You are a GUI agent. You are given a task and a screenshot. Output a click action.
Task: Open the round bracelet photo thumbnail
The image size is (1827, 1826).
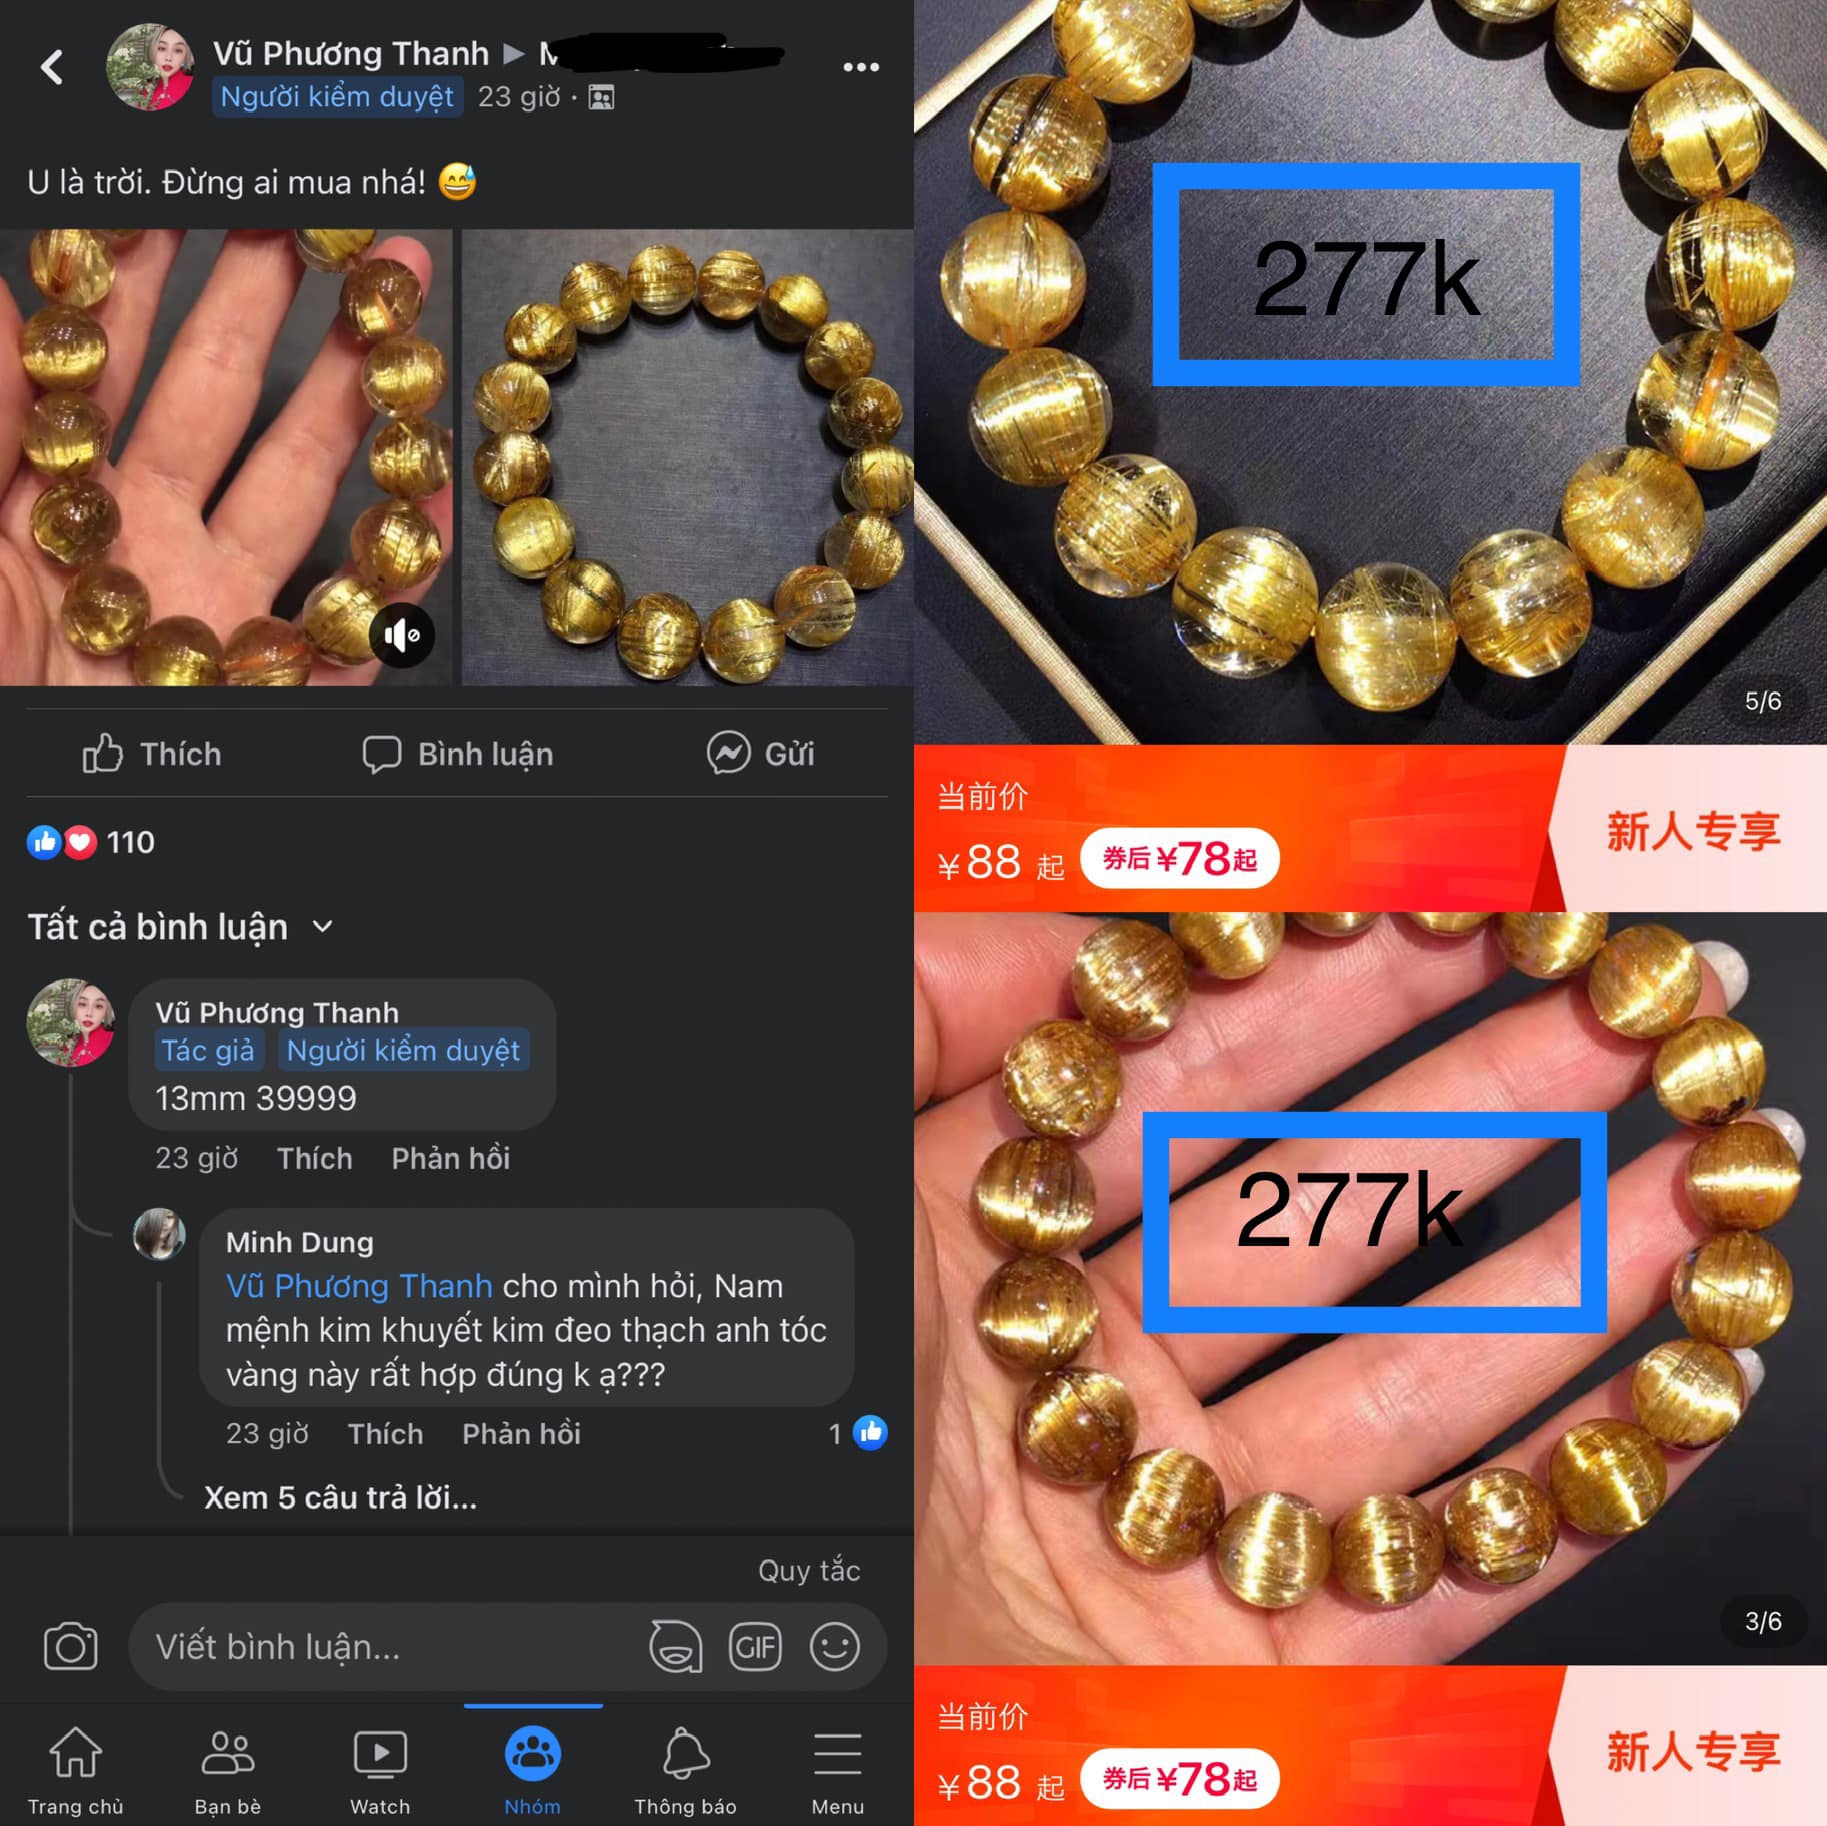(x=687, y=457)
